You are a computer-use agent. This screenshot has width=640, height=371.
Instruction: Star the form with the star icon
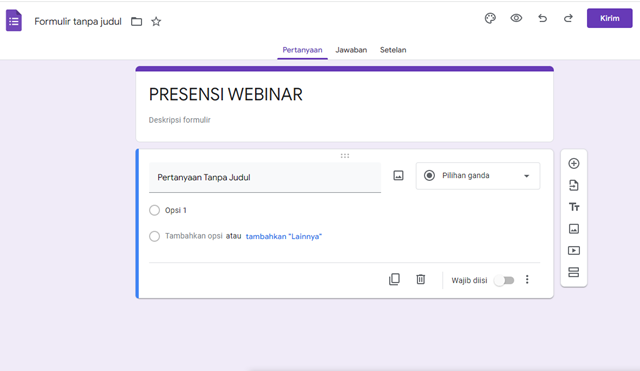pos(156,21)
